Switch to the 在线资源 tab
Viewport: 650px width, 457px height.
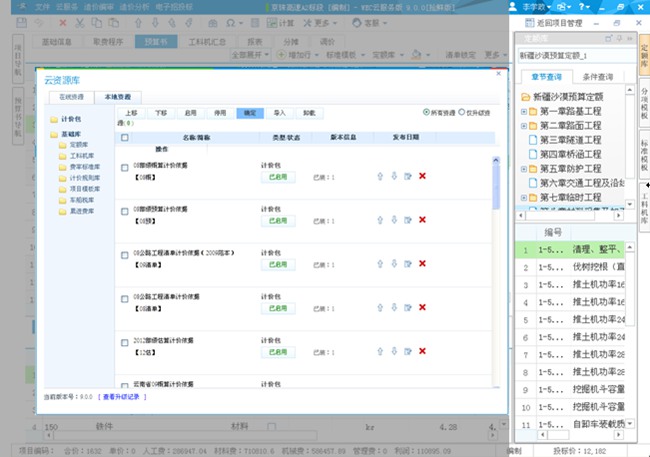tap(71, 96)
